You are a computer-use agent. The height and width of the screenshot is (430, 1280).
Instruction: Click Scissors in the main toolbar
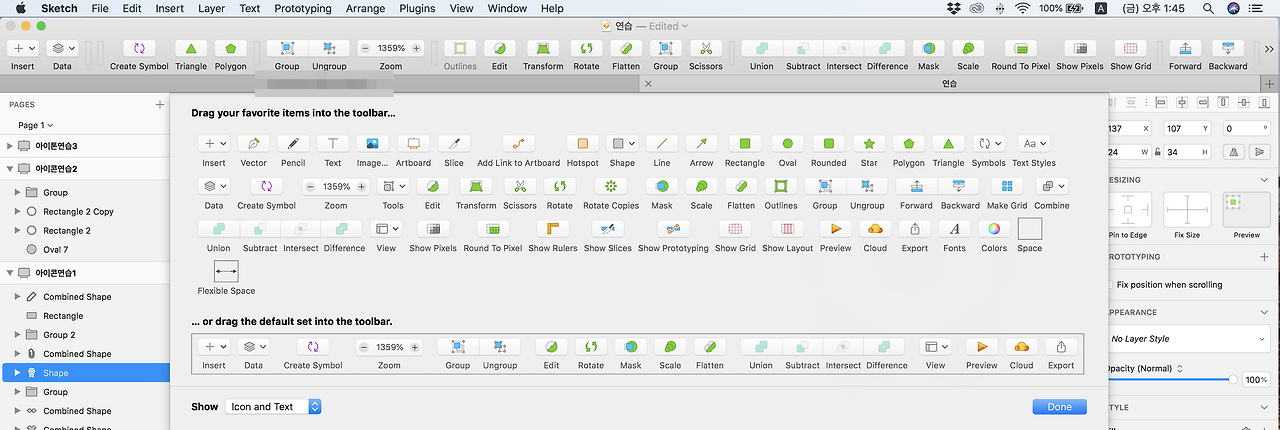(x=706, y=48)
